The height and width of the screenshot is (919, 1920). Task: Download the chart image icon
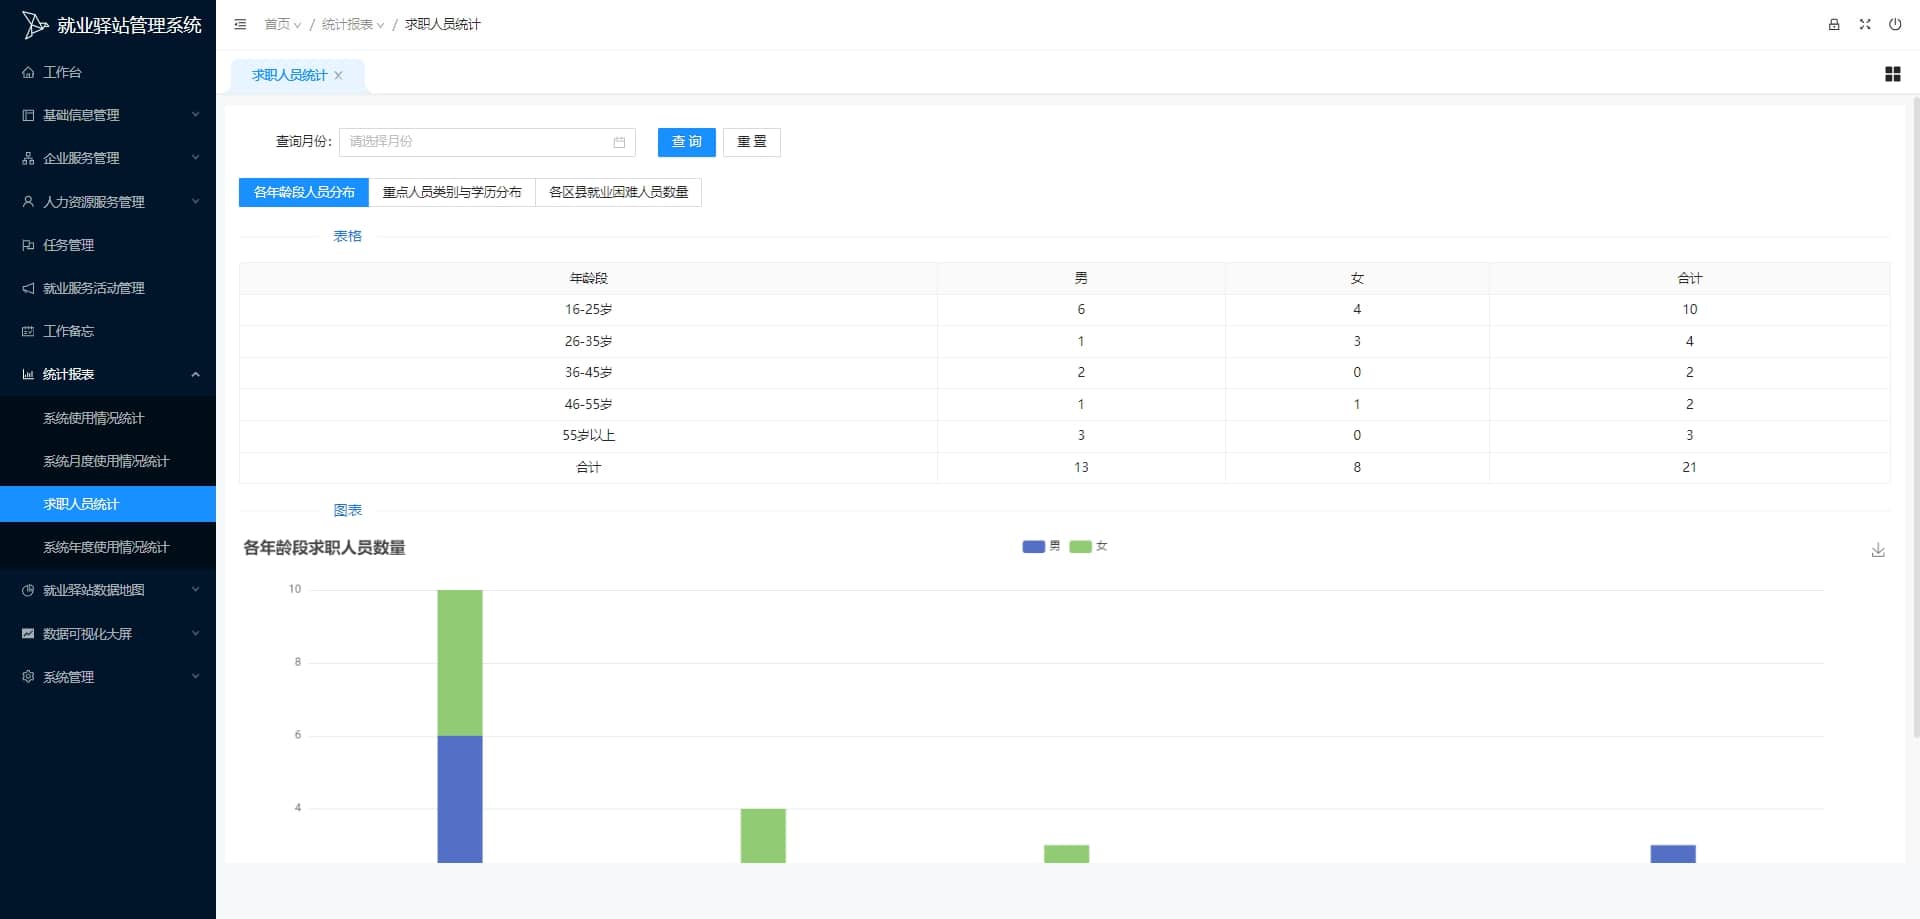tap(1878, 550)
